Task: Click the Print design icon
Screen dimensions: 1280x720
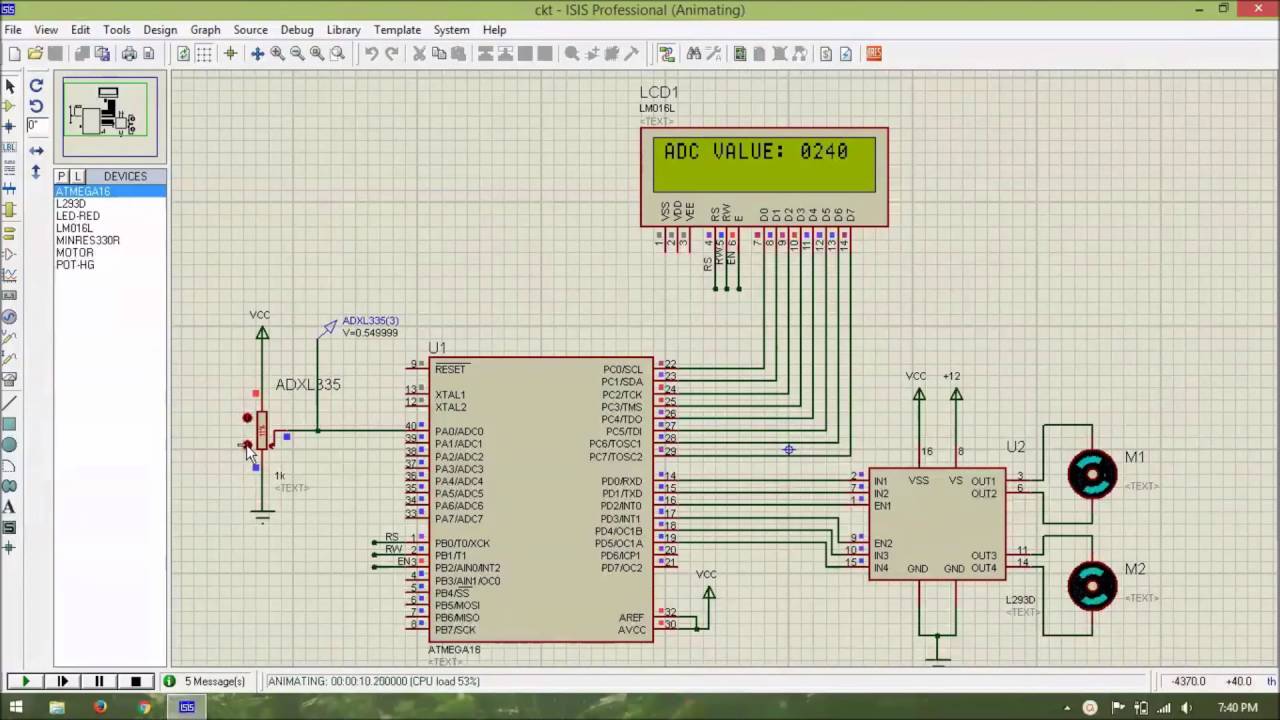Action: [129, 54]
